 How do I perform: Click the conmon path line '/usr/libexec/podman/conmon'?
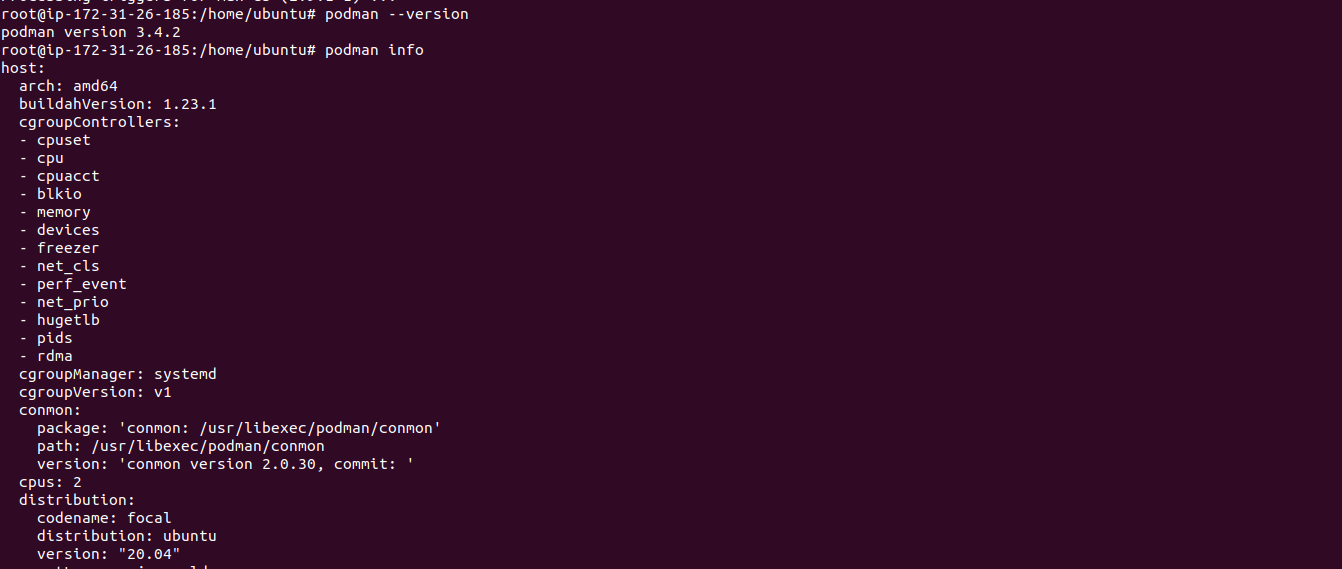click(x=181, y=446)
